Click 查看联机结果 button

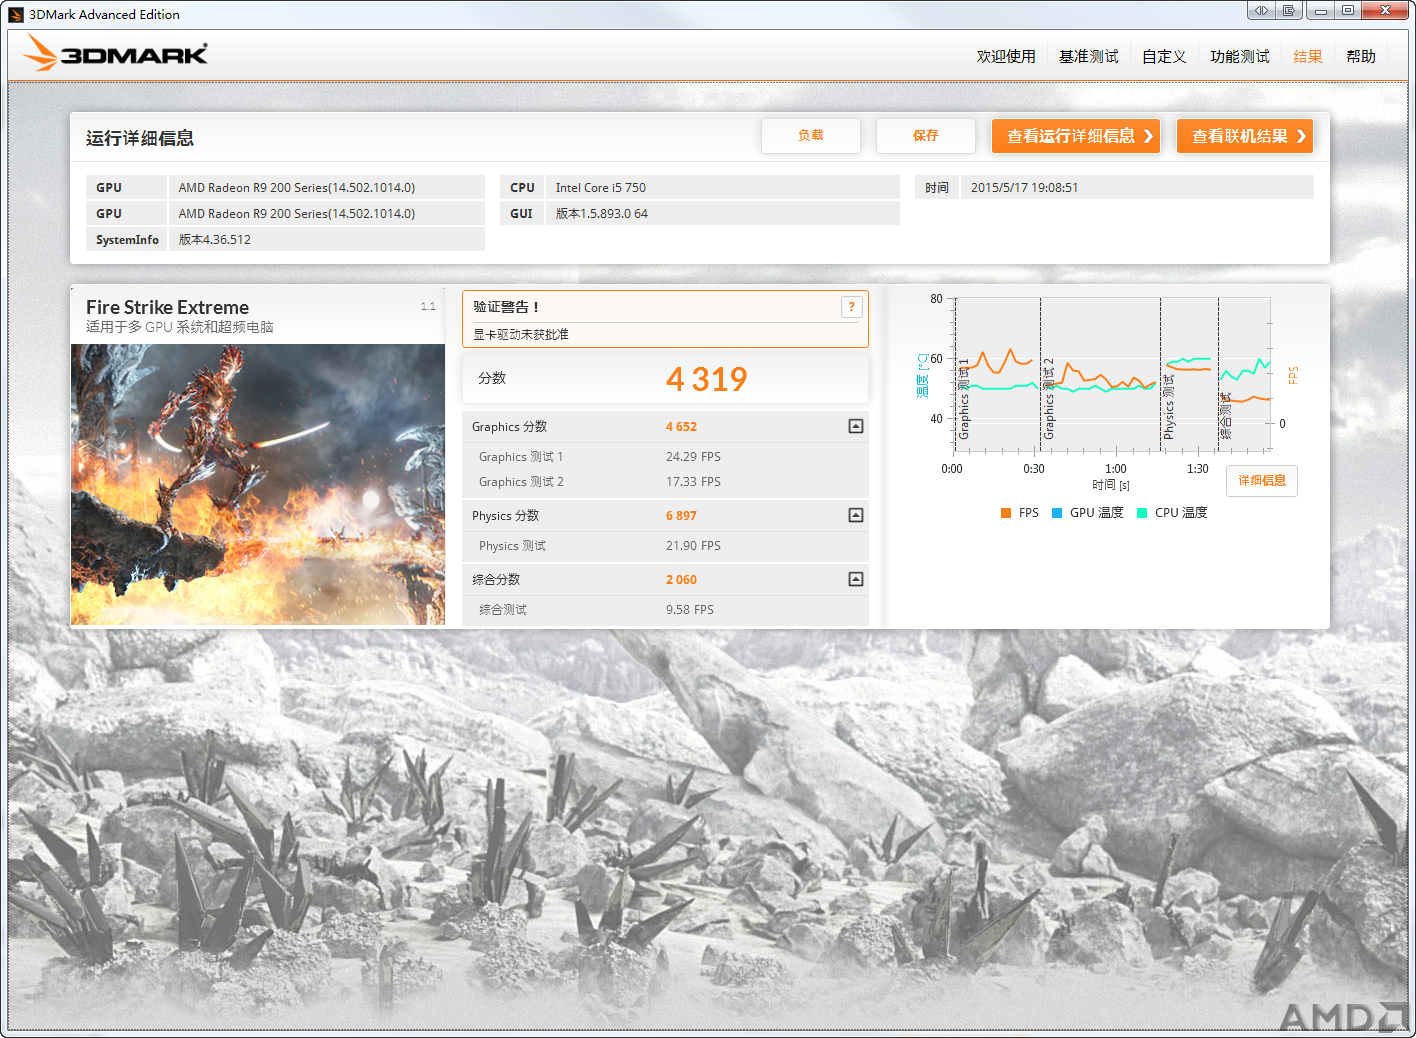(1245, 136)
